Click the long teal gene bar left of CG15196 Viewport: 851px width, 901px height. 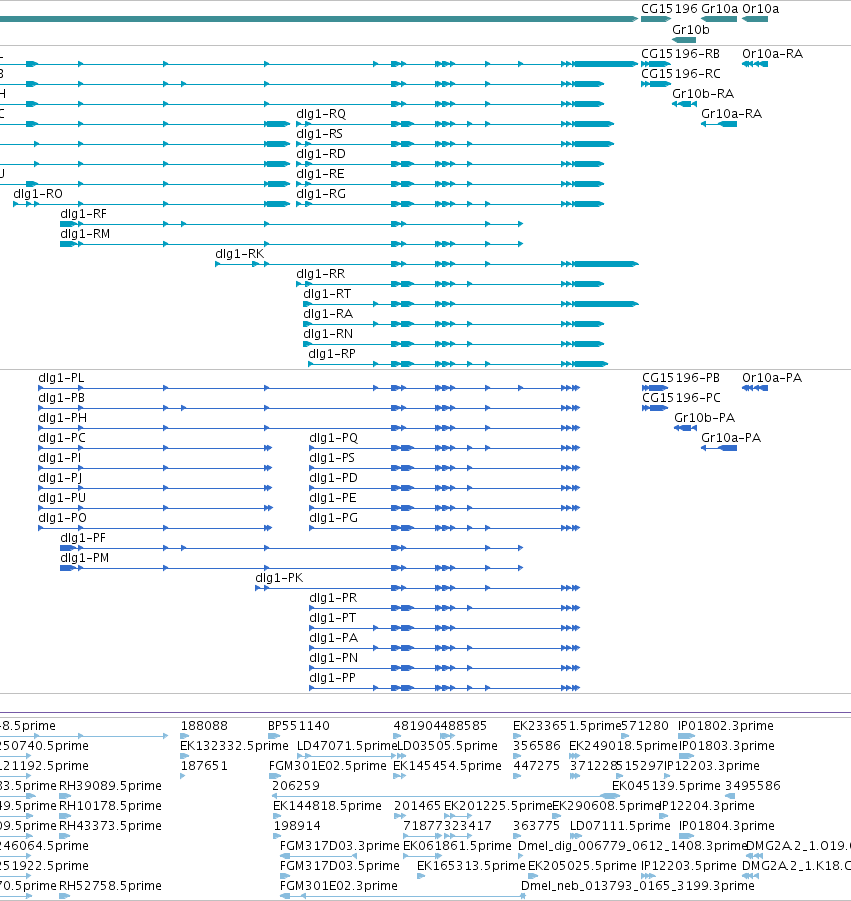[x=318, y=19]
